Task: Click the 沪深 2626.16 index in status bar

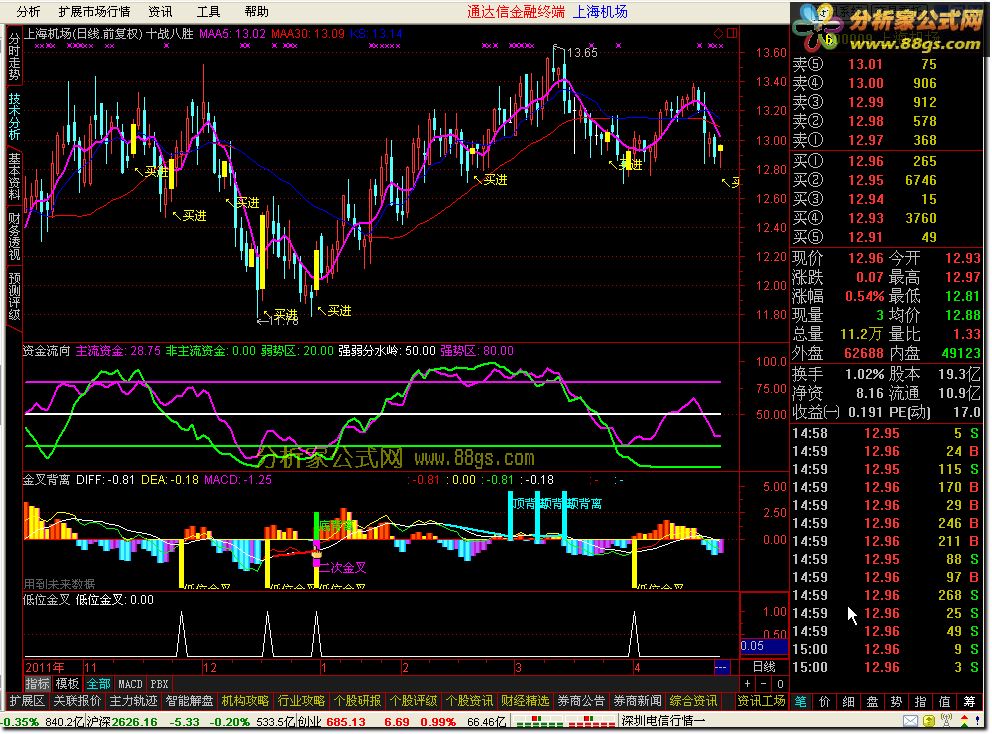Action: click(121, 722)
